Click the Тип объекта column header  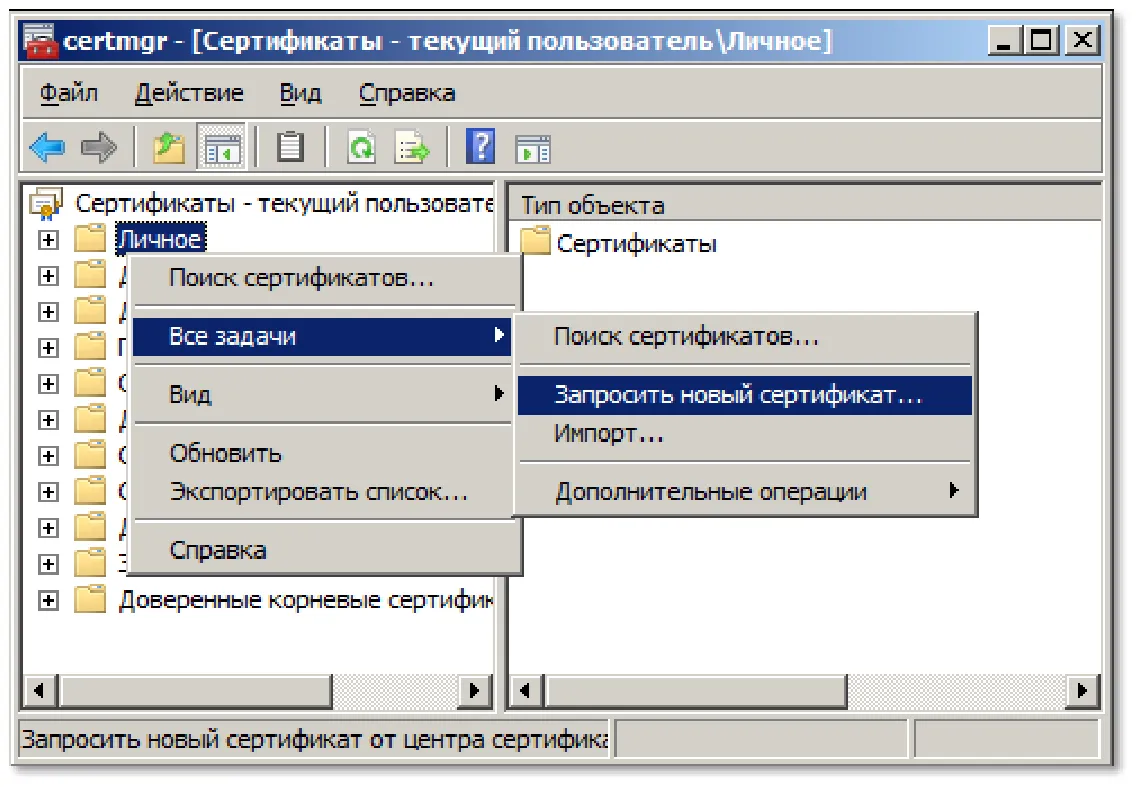coord(804,205)
